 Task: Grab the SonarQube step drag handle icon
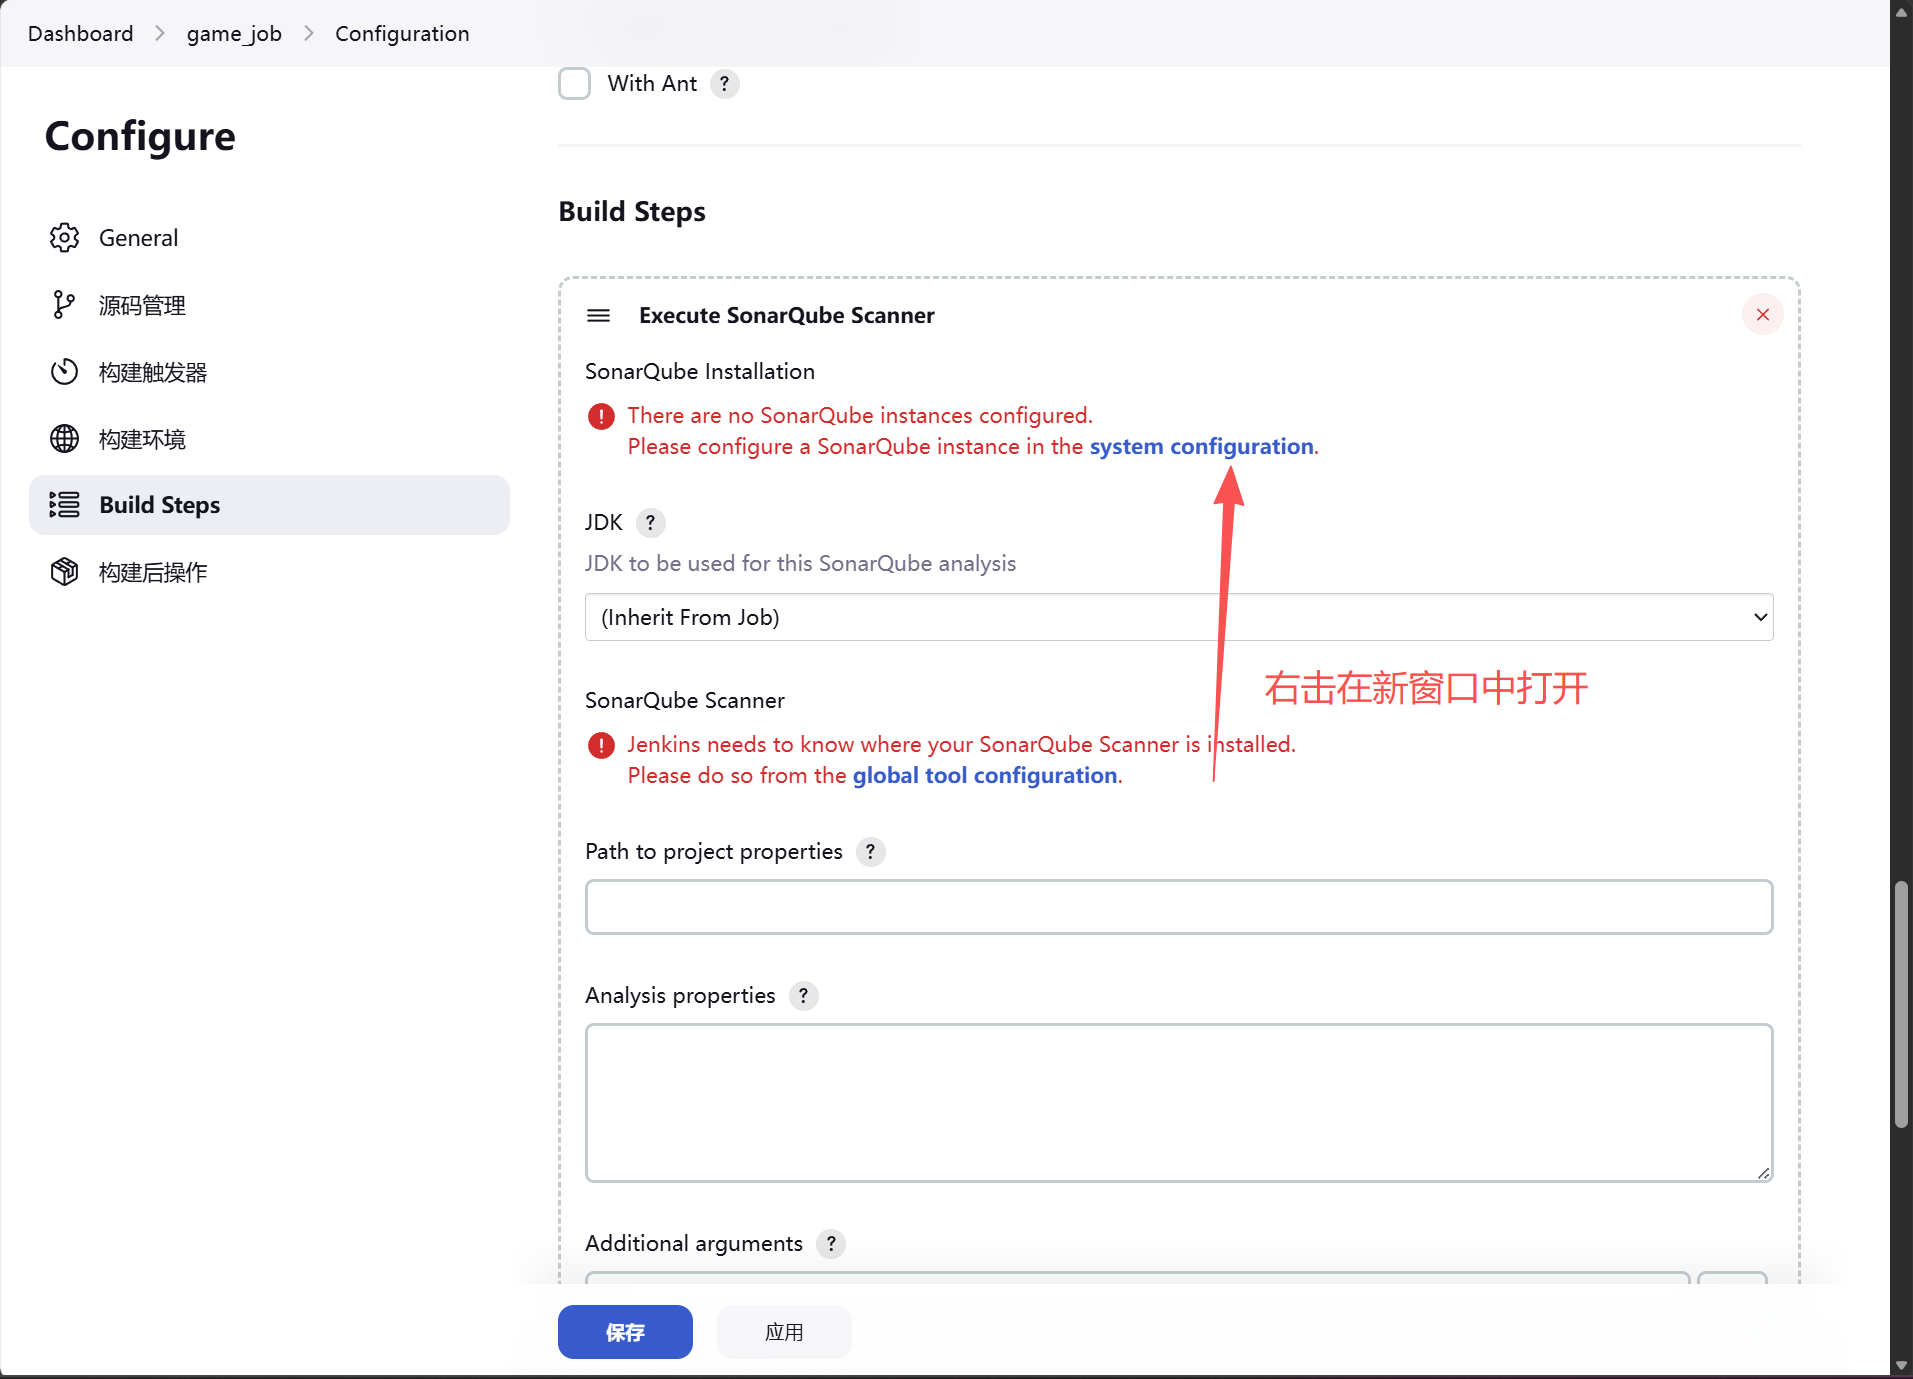click(x=598, y=316)
